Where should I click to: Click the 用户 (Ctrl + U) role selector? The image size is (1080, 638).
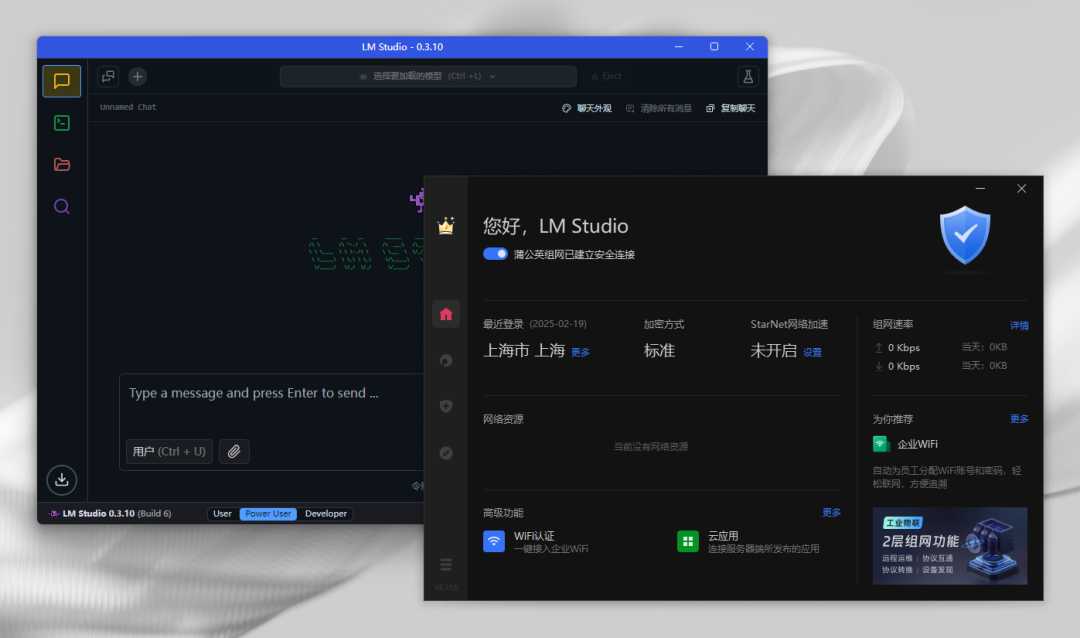(x=169, y=452)
